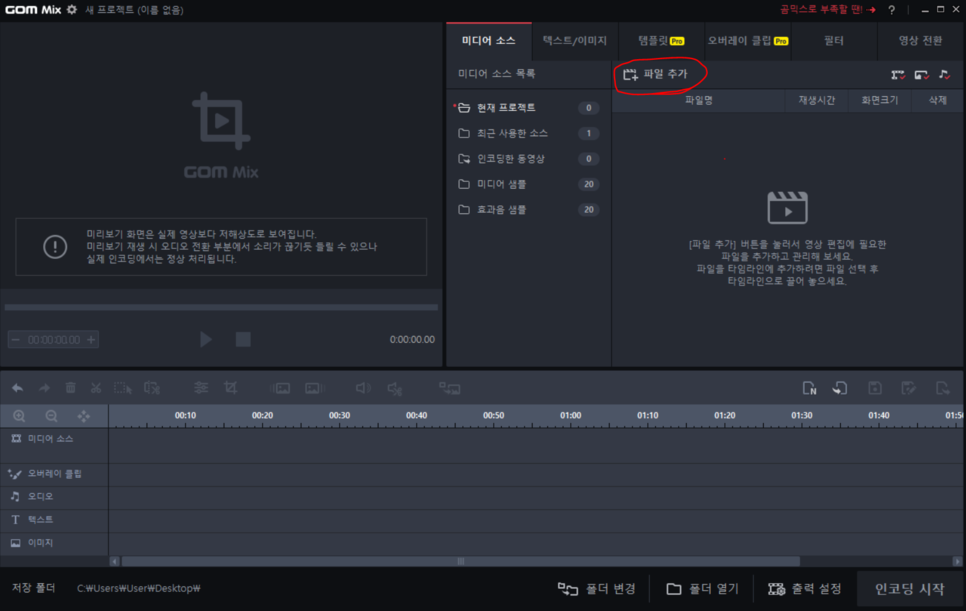Fit timeline to window icon
Viewport: 966px width, 611px height.
click(x=84, y=416)
